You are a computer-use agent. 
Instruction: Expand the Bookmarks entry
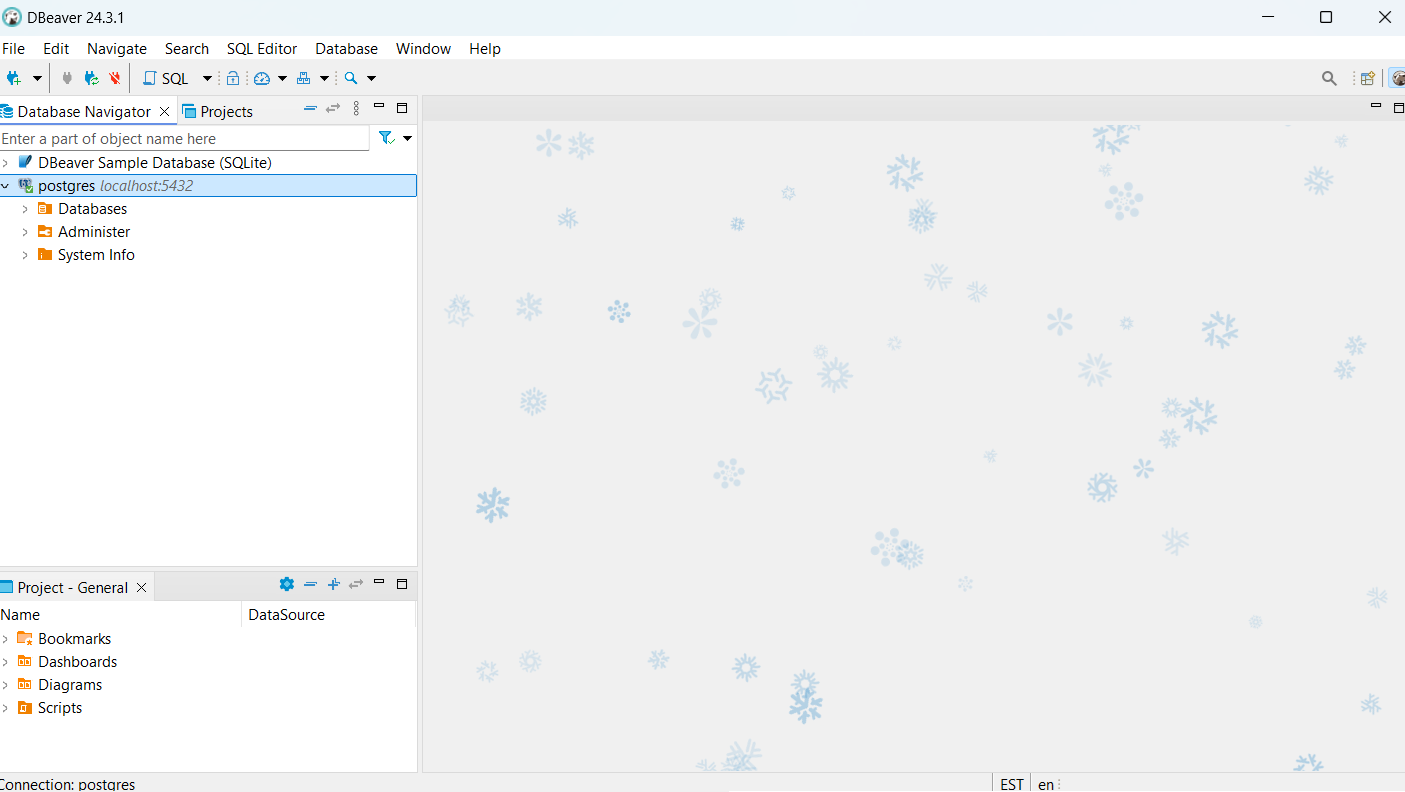click(x=6, y=638)
